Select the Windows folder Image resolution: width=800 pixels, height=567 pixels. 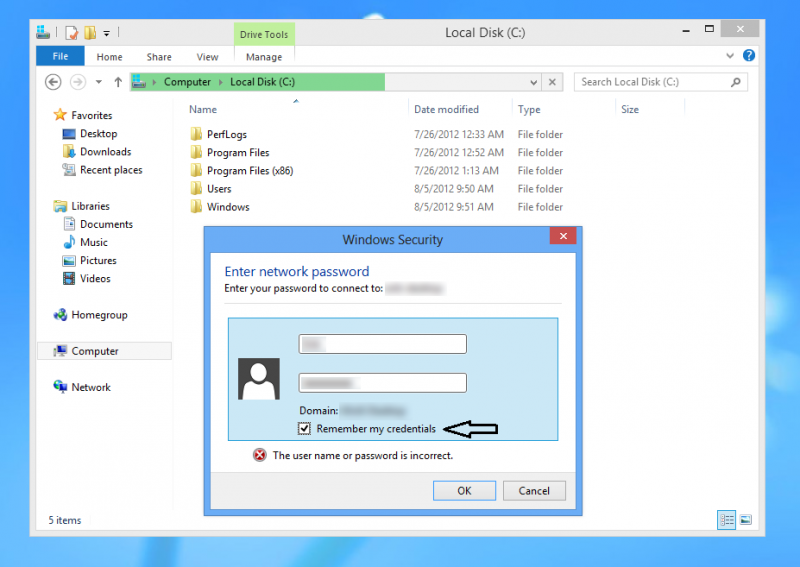point(228,207)
